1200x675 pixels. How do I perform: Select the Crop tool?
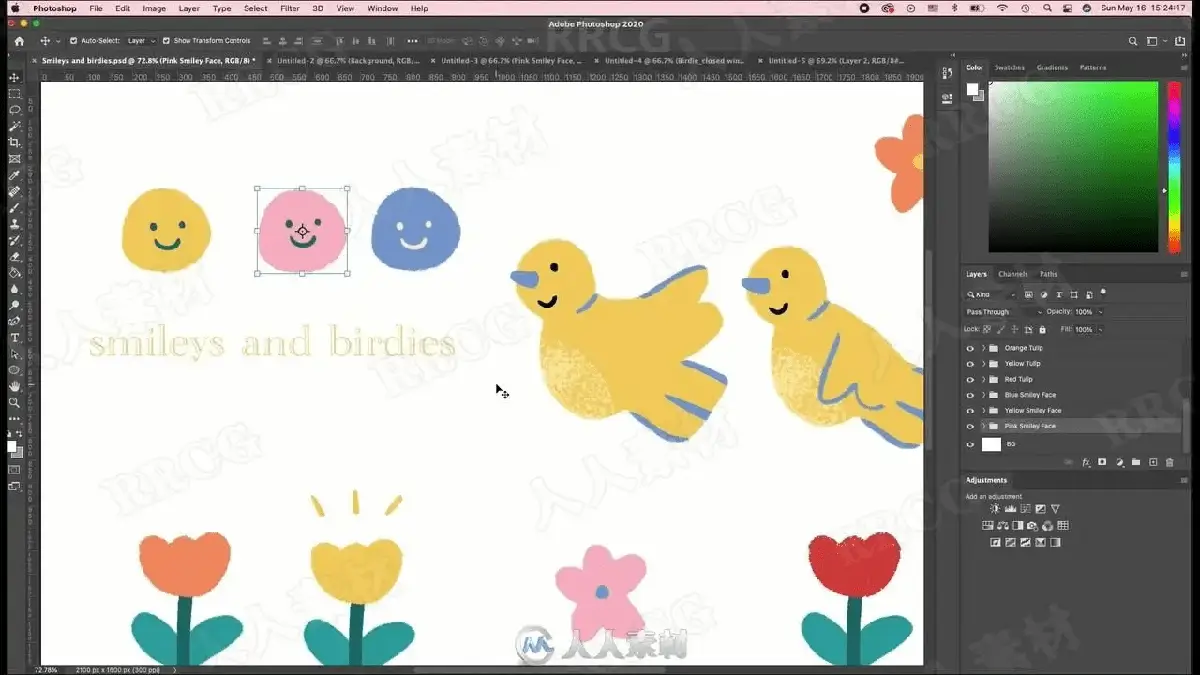(x=14, y=143)
